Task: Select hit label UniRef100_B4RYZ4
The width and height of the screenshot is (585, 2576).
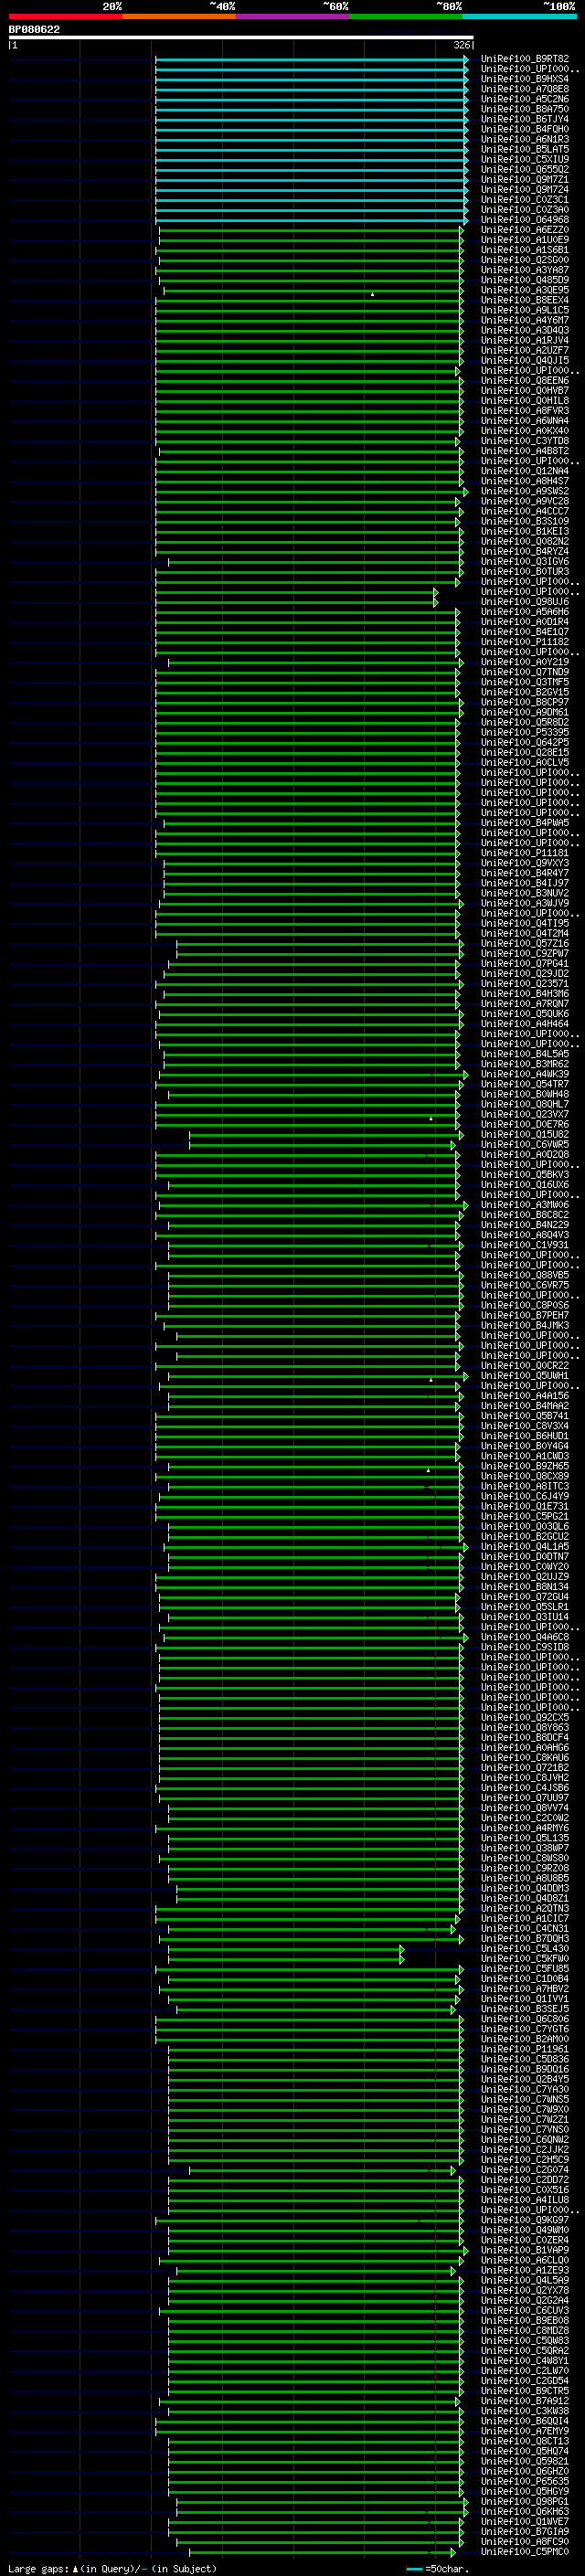Action: 524,551
